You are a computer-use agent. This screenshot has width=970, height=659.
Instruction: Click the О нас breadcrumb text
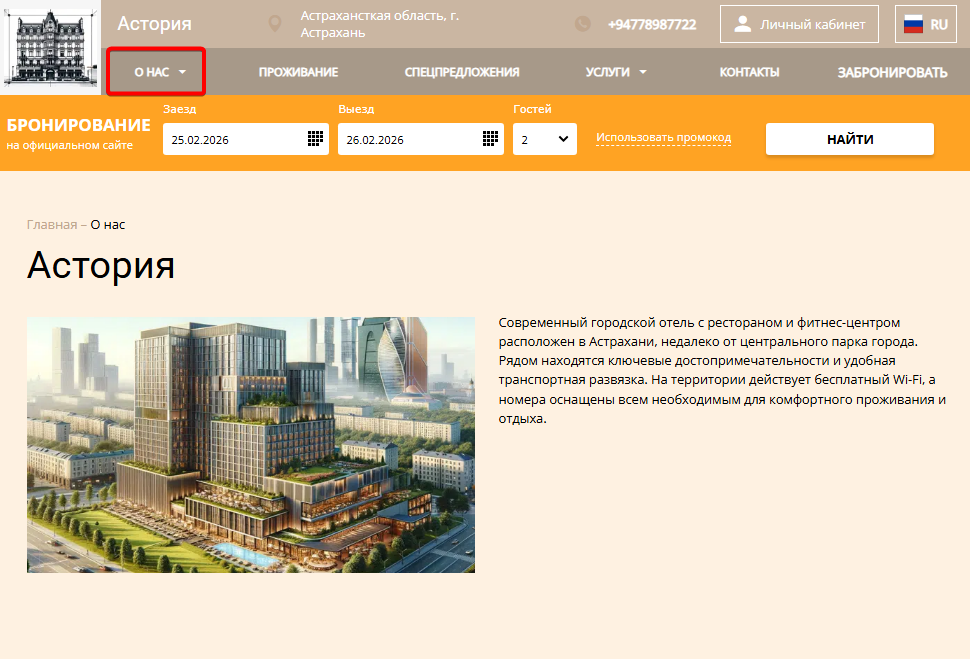tap(108, 225)
